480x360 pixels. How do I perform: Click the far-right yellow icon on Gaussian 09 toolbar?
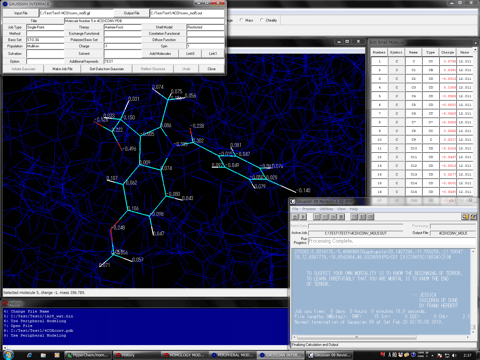pyautogui.click(x=473, y=217)
